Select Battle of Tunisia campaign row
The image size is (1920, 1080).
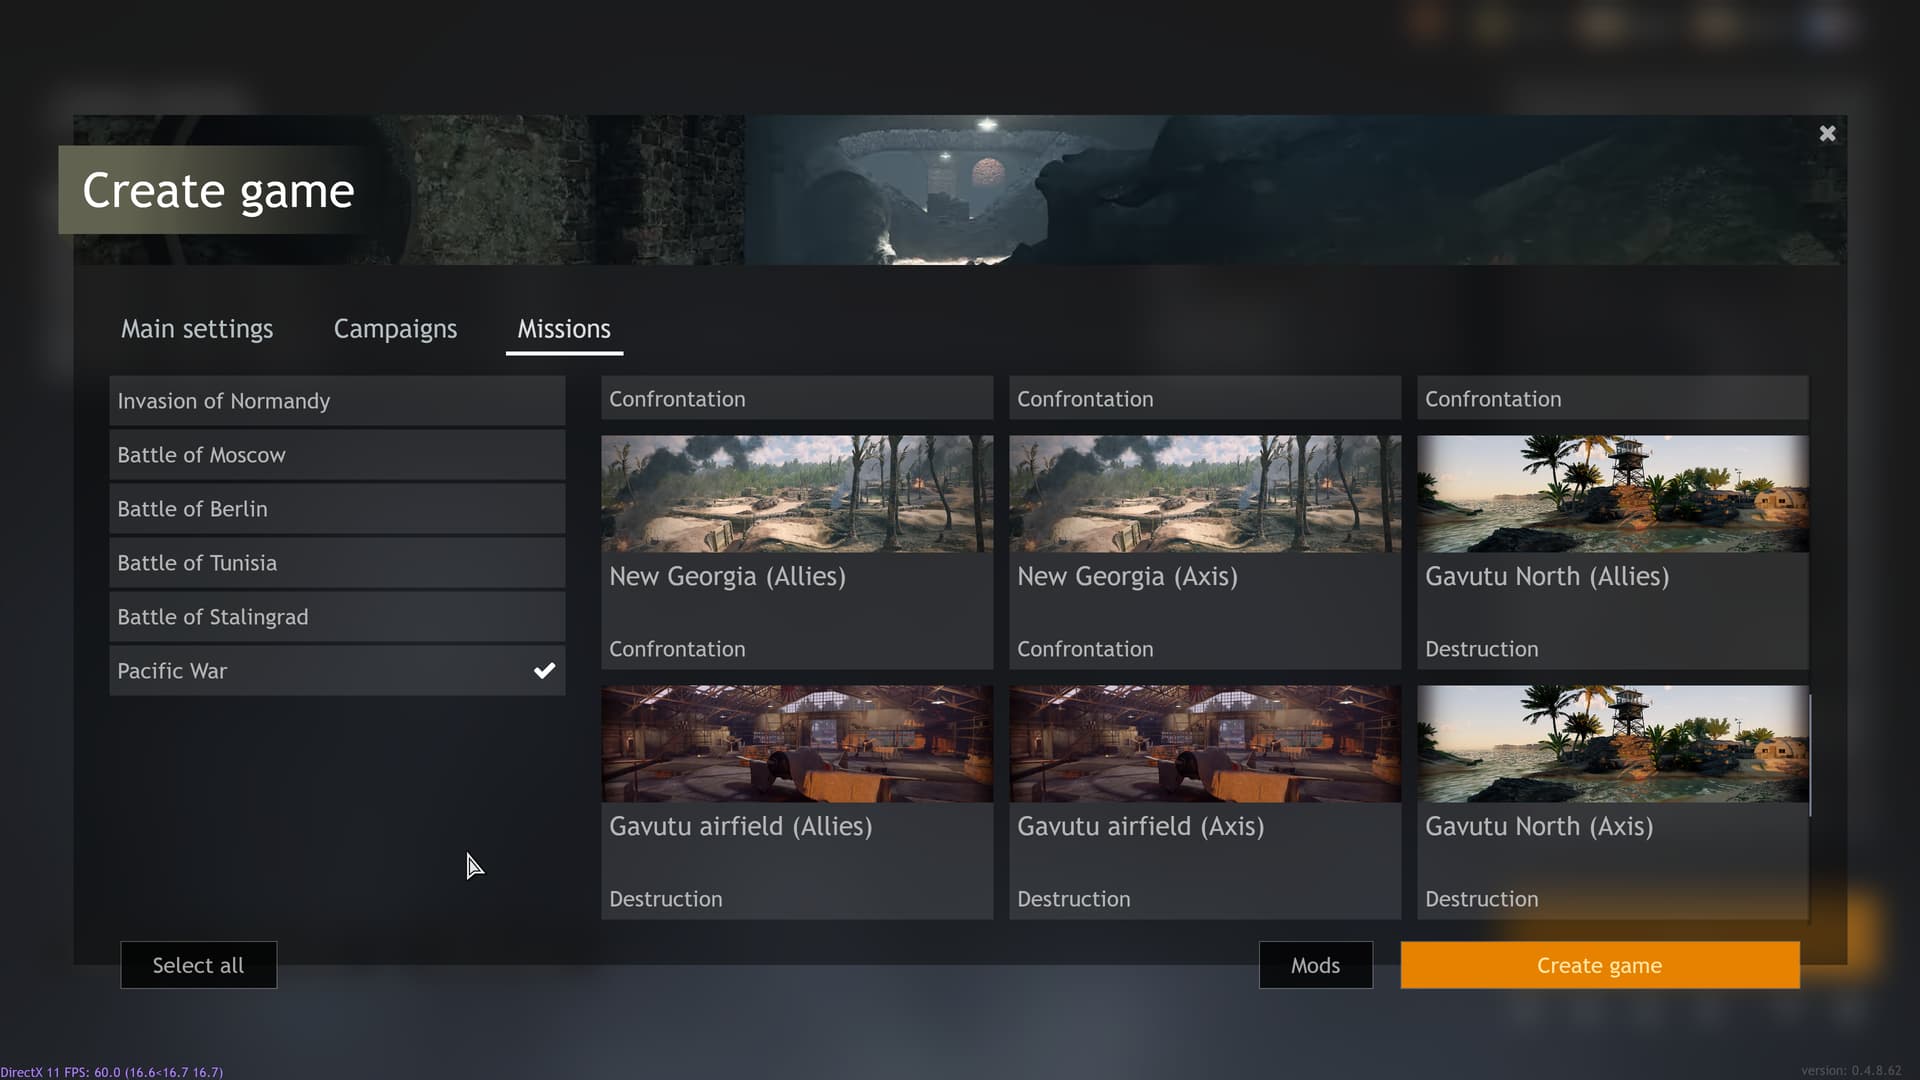coord(337,563)
